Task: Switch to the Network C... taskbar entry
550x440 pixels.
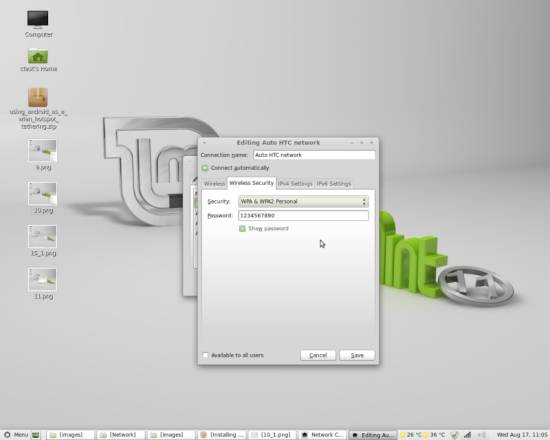Action: pyautogui.click(x=323, y=435)
